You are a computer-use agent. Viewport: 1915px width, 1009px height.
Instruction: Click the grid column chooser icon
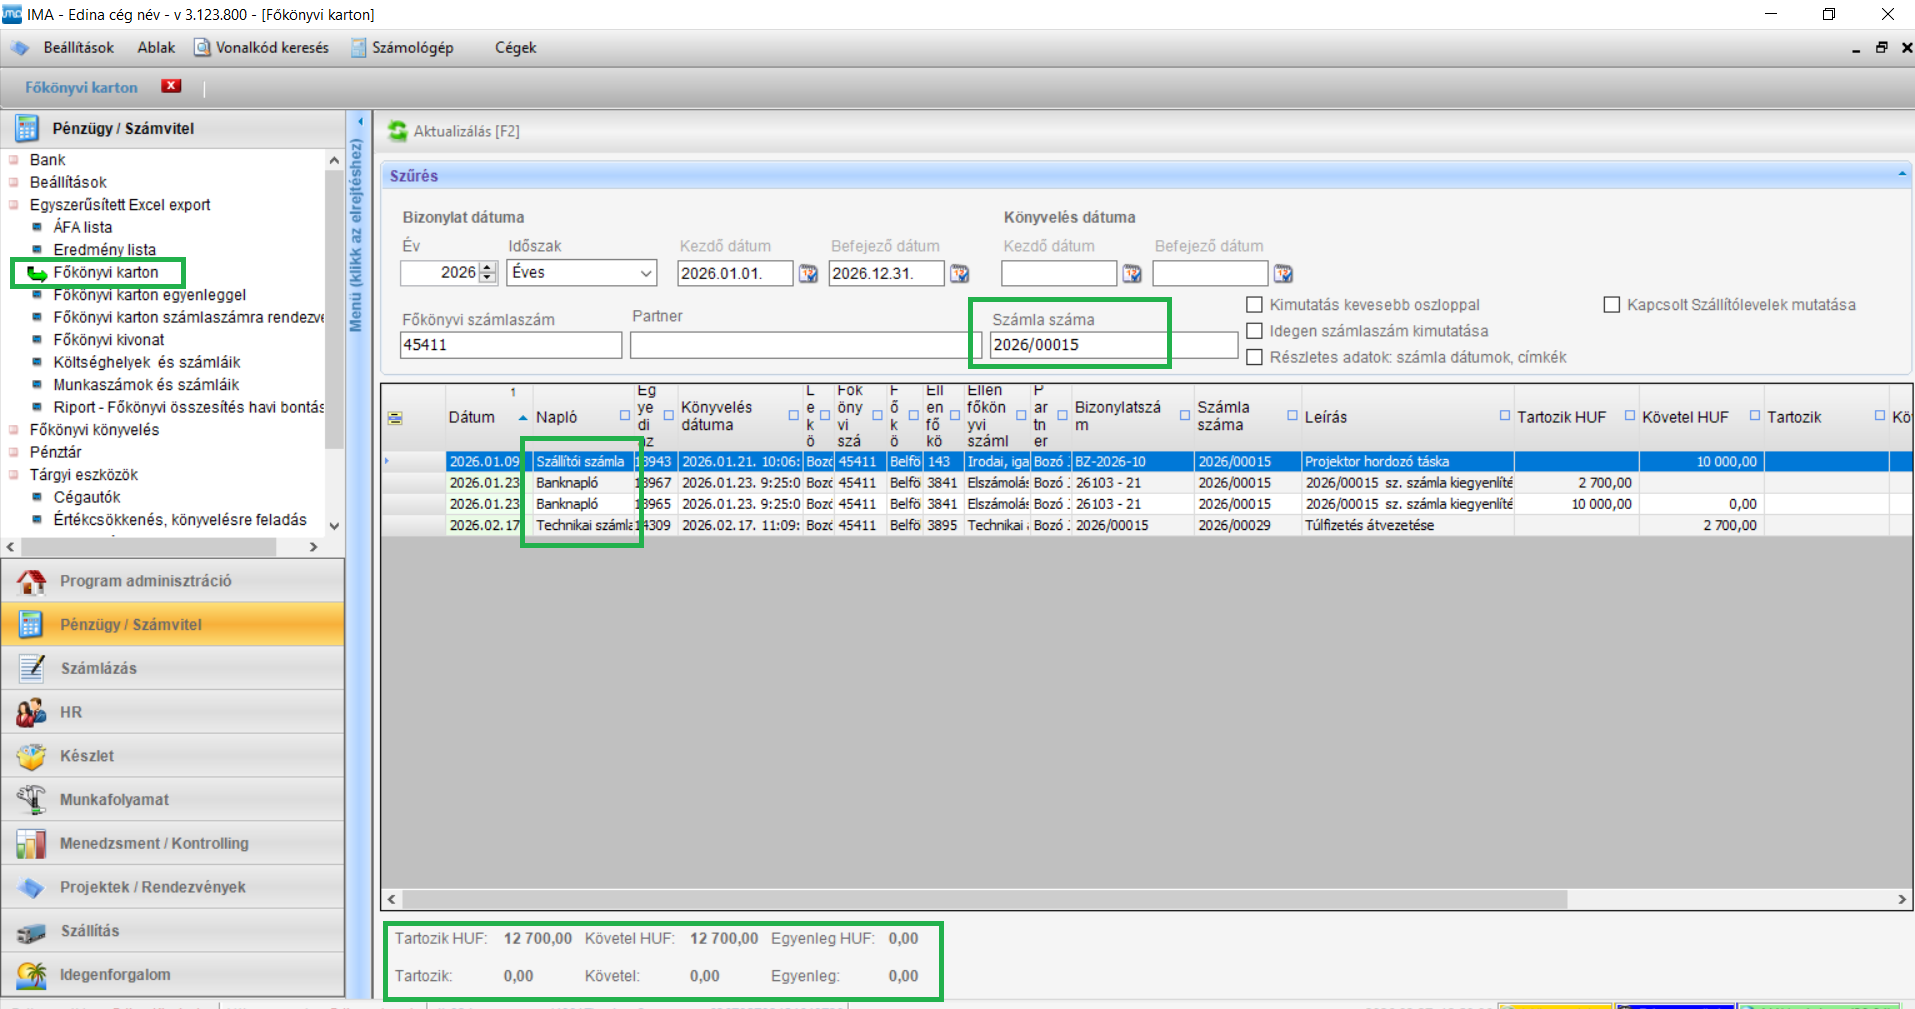[x=395, y=418]
